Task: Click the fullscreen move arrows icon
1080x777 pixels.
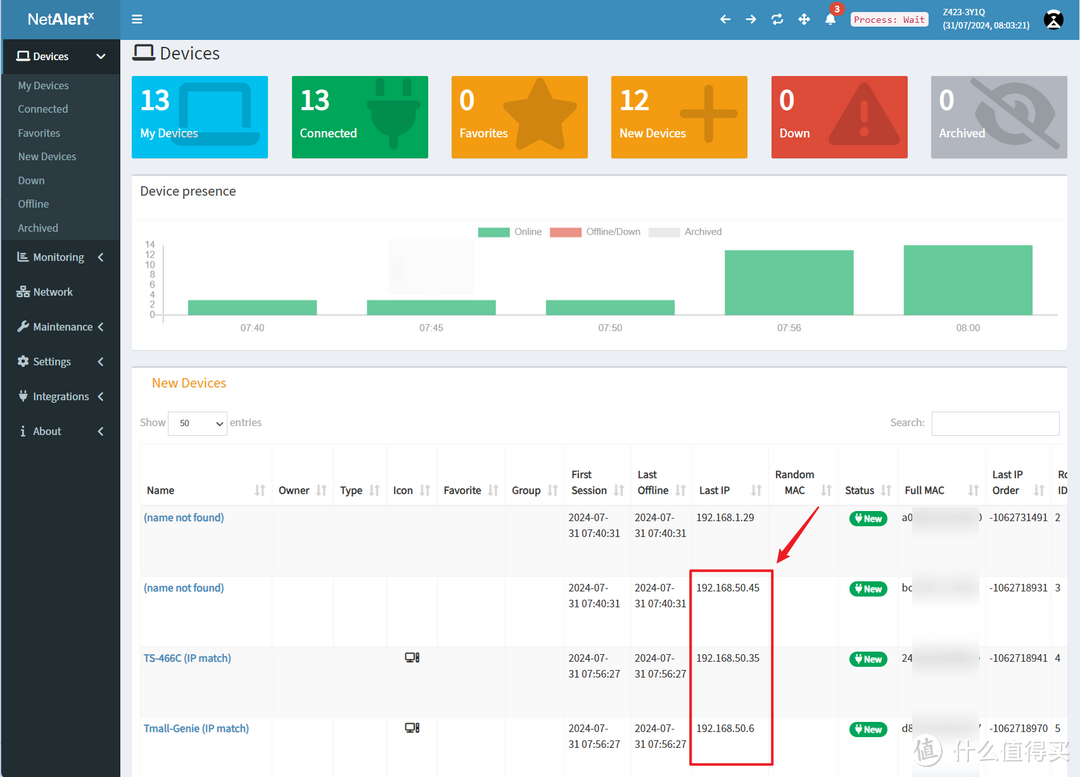Action: [803, 19]
